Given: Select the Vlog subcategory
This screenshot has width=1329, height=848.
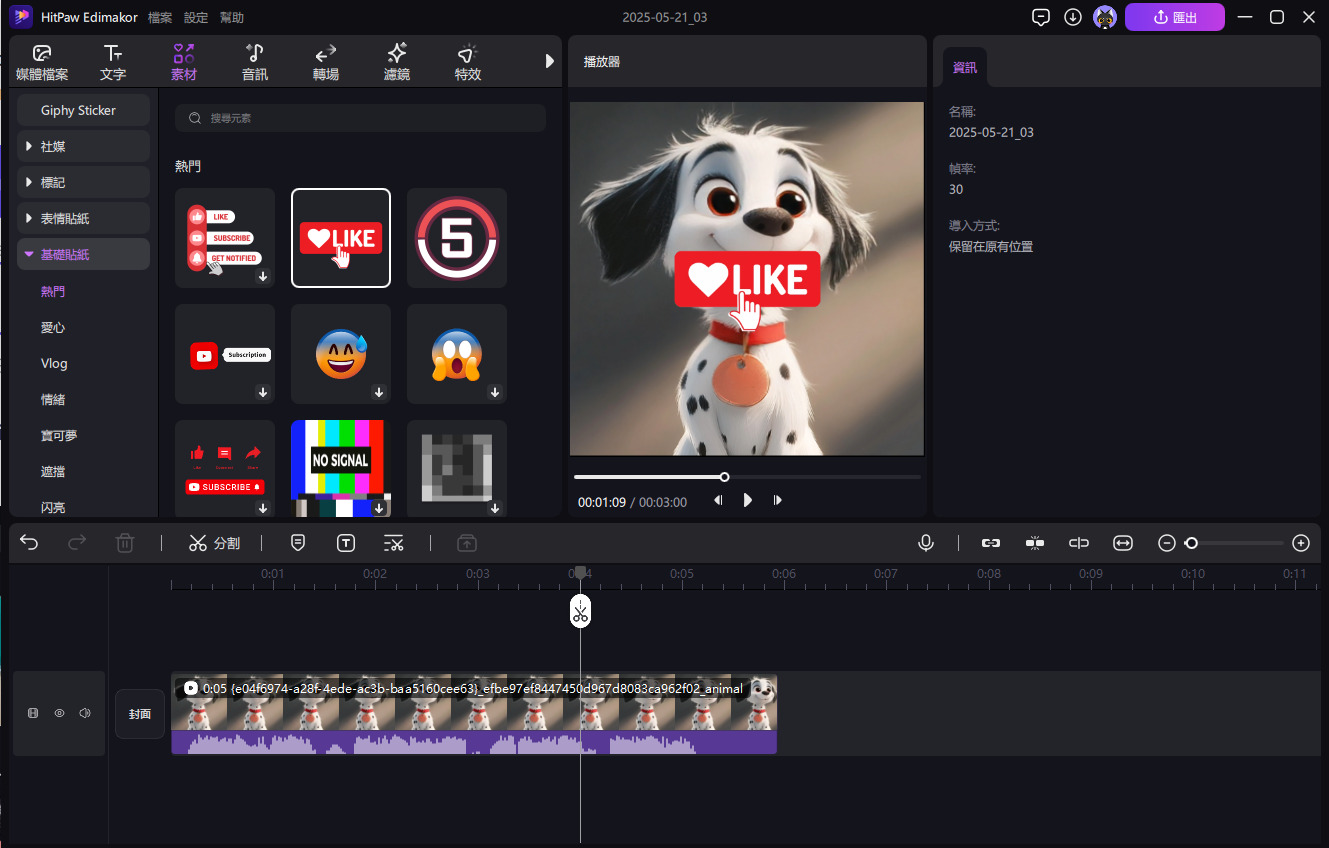Looking at the screenshot, I should (x=54, y=363).
